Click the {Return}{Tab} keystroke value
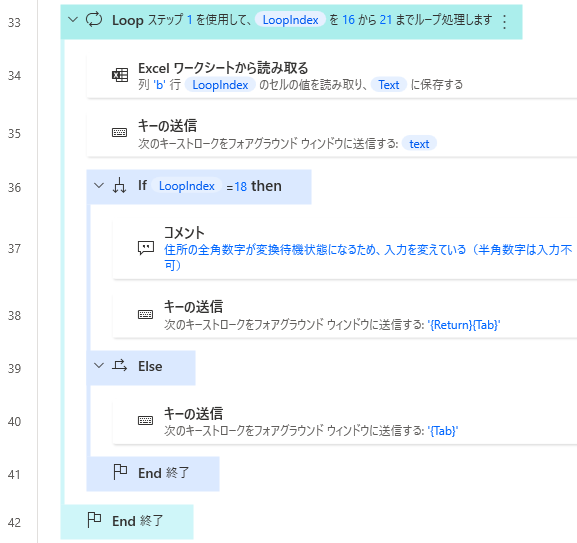Viewport: 577px width, 543px height. [464, 325]
